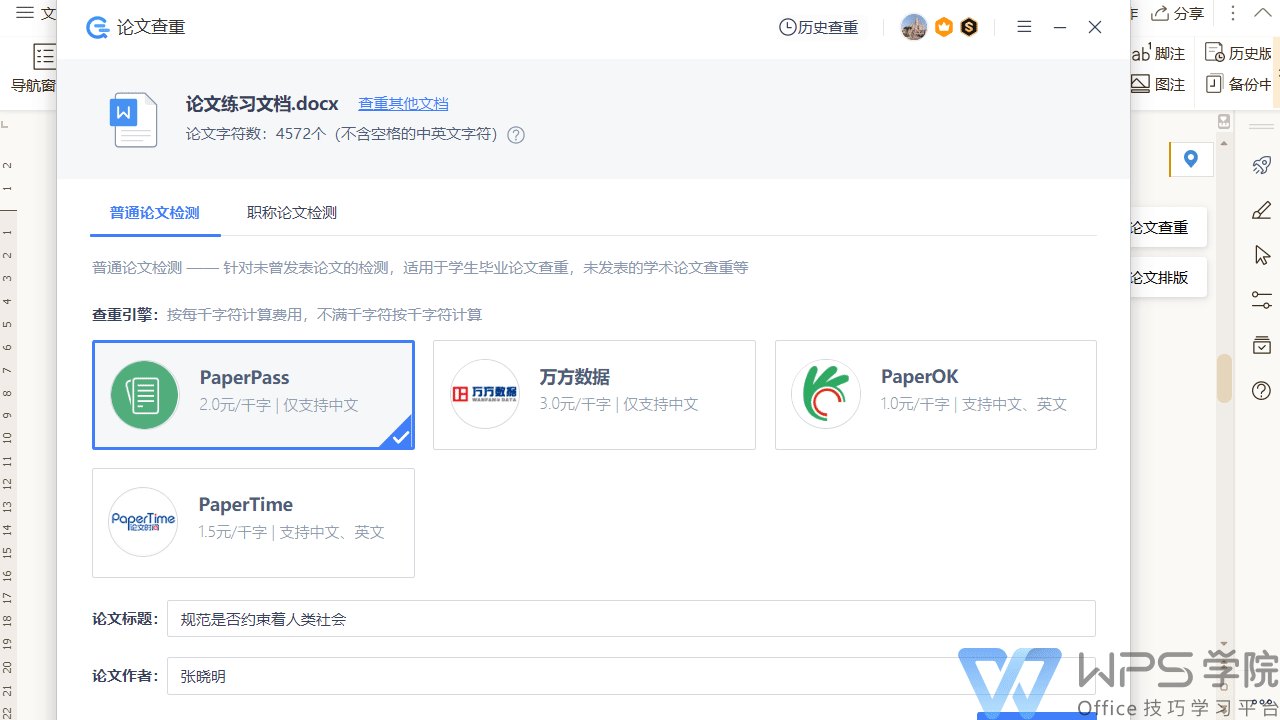This screenshot has height=720, width=1280.
Task: Open the dialog hamburger menu
Action: (1024, 27)
